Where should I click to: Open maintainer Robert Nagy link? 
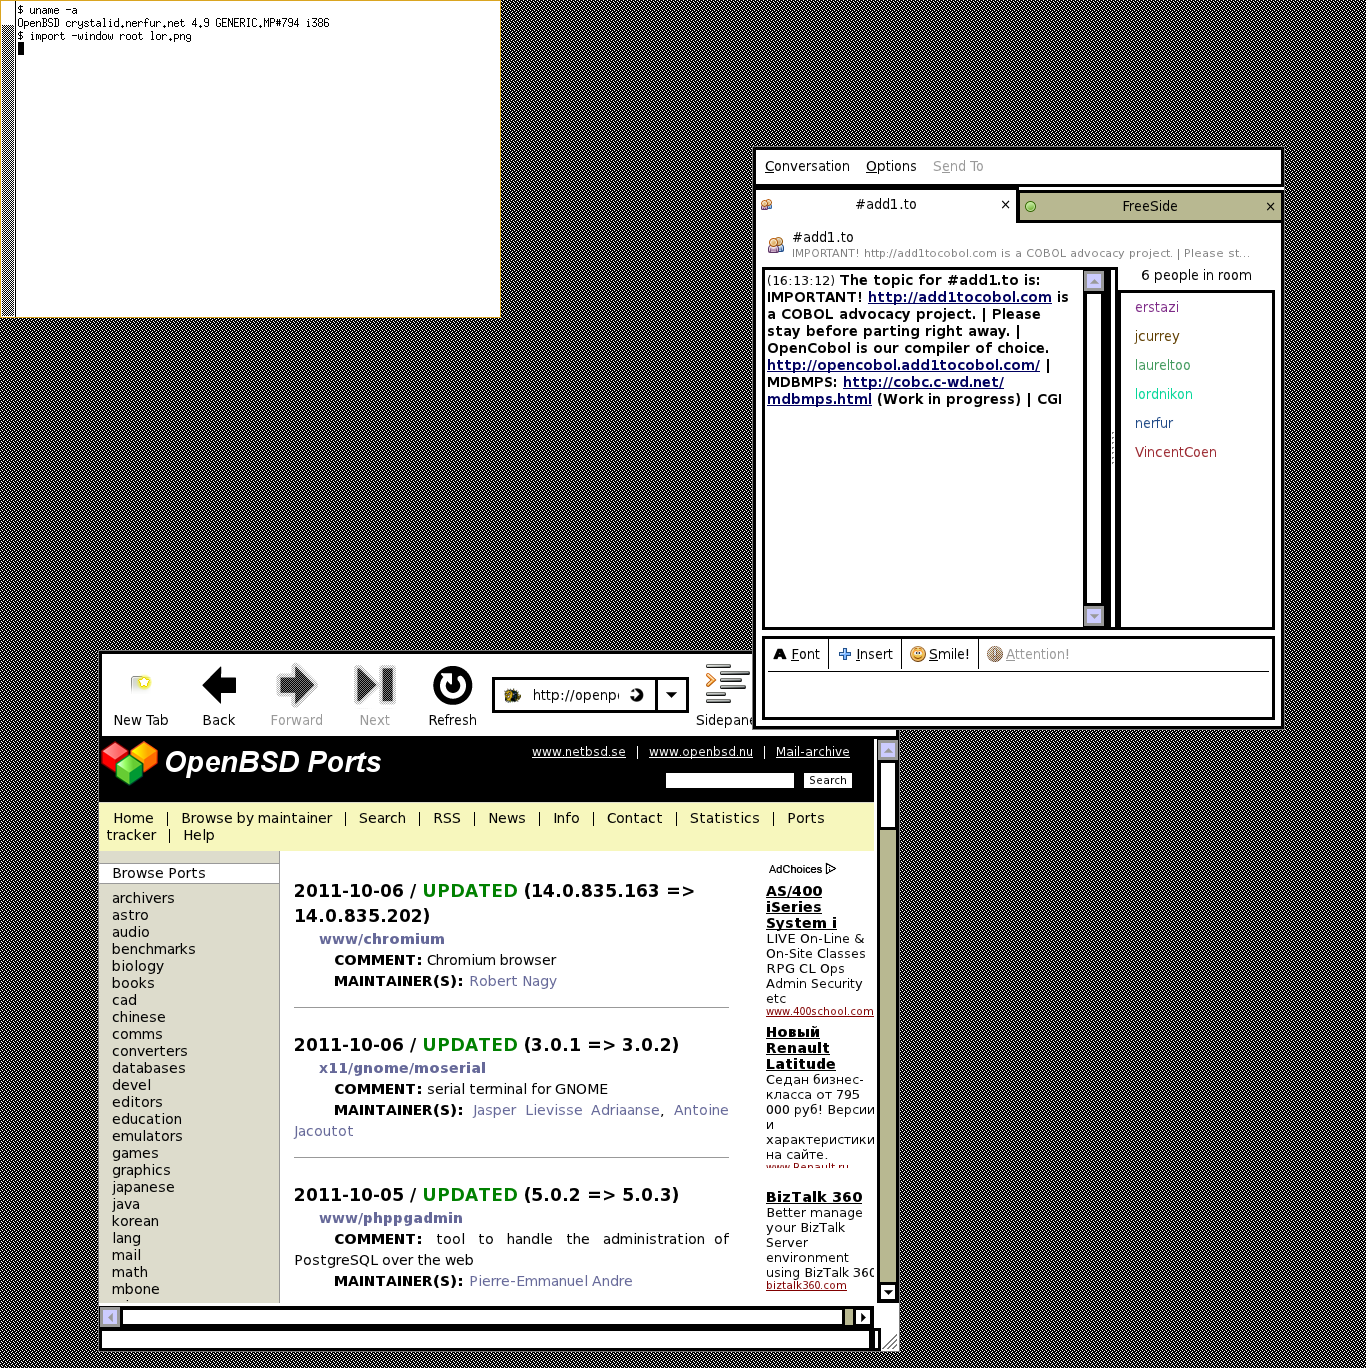click(513, 981)
